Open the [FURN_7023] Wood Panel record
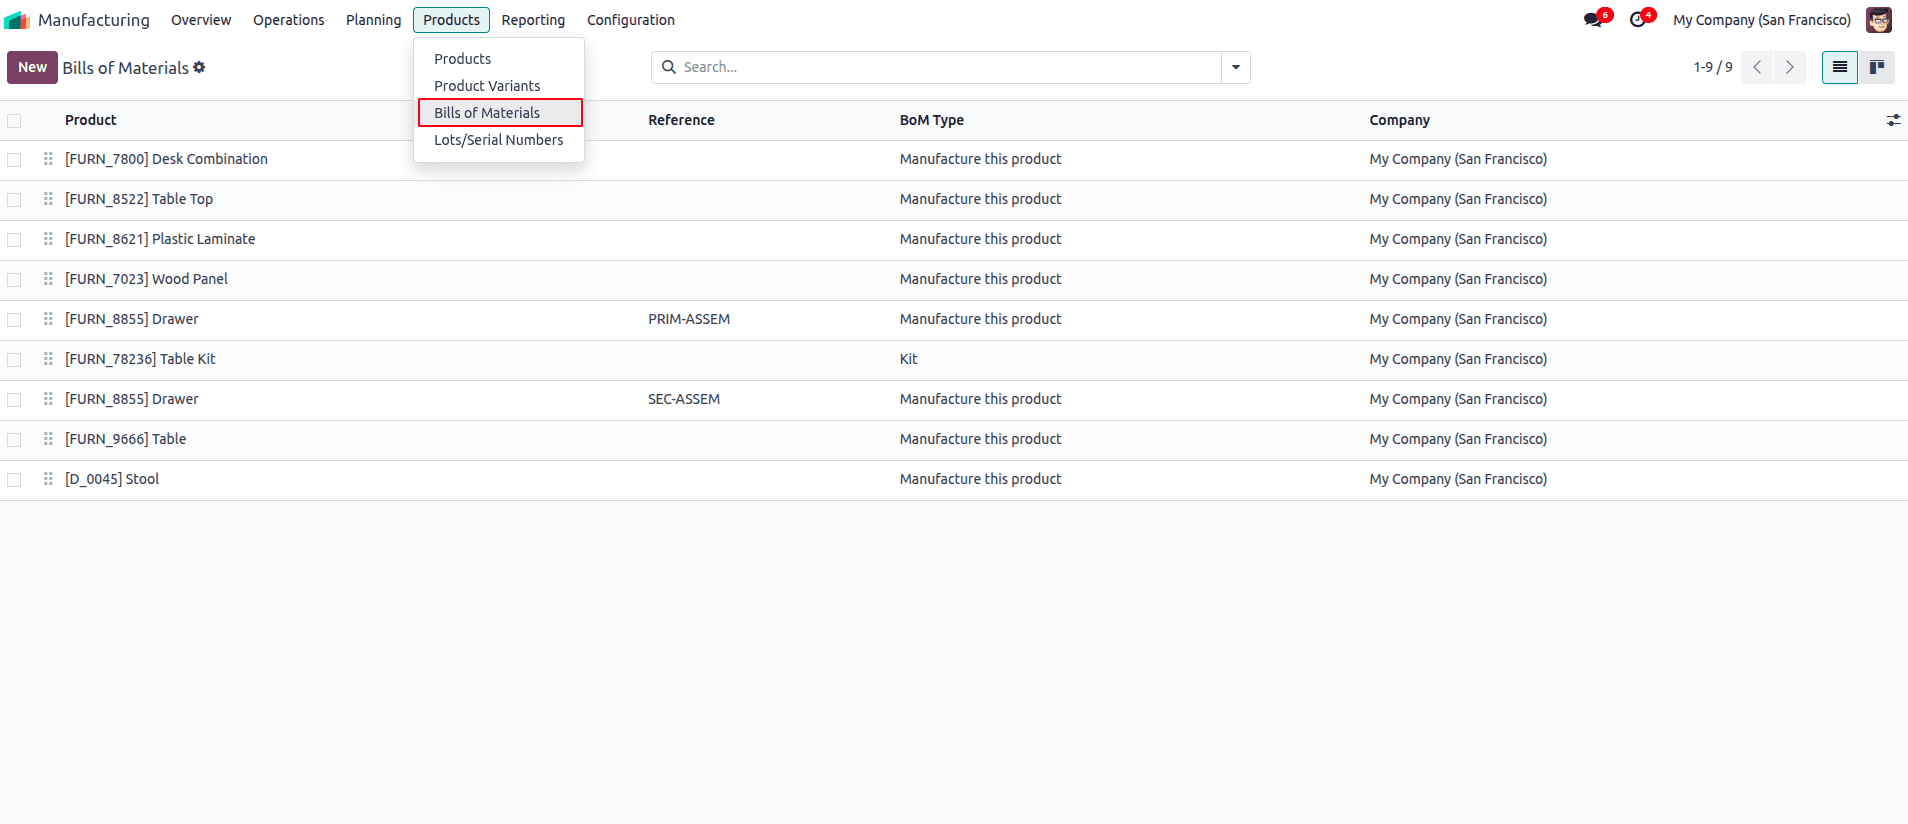This screenshot has height=824, width=1908. 146,279
